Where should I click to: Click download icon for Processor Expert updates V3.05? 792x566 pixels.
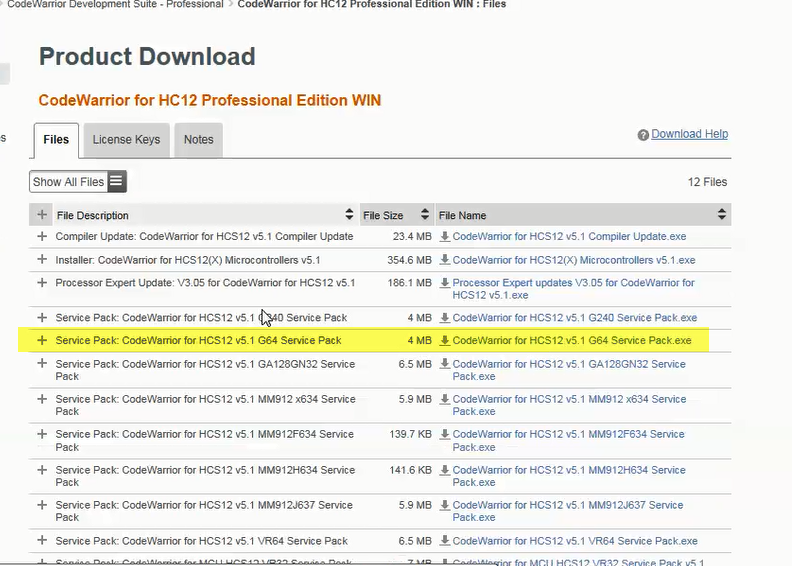coord(444,283)
